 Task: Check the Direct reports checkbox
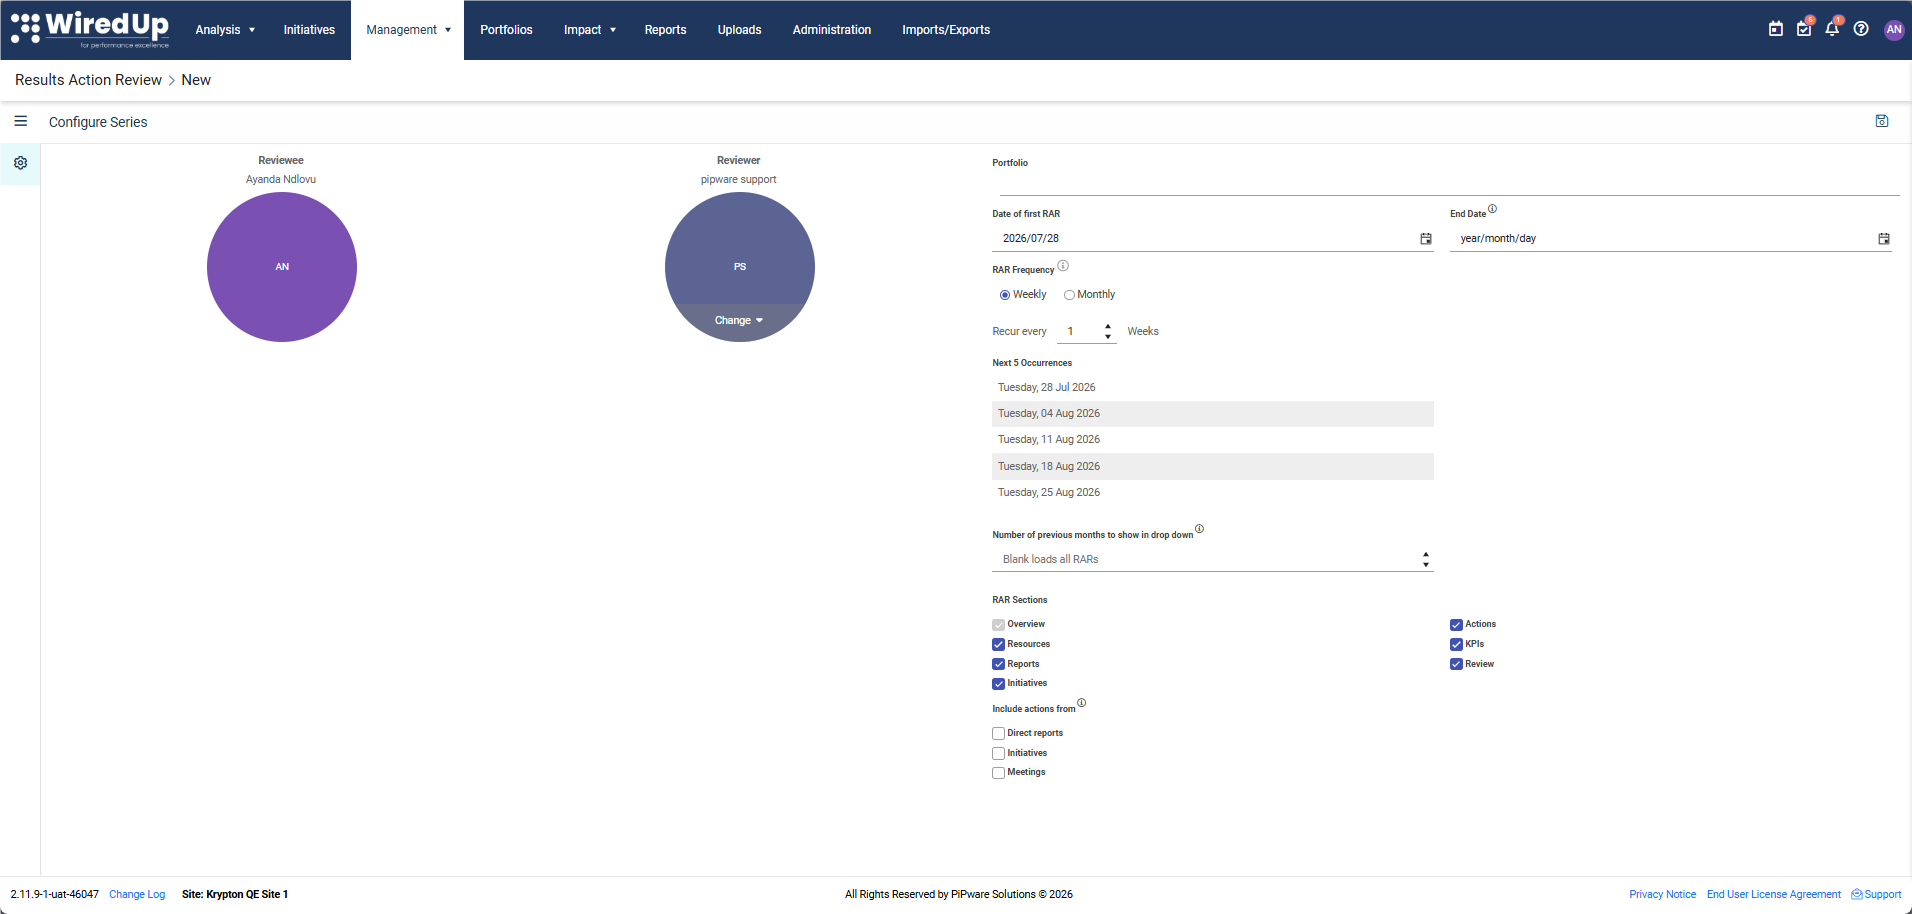point(998,734)
